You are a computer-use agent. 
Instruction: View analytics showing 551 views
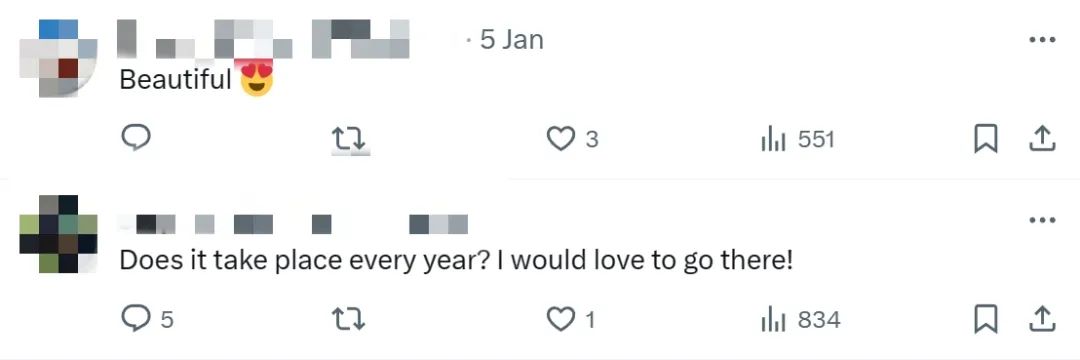click(797, 140)
